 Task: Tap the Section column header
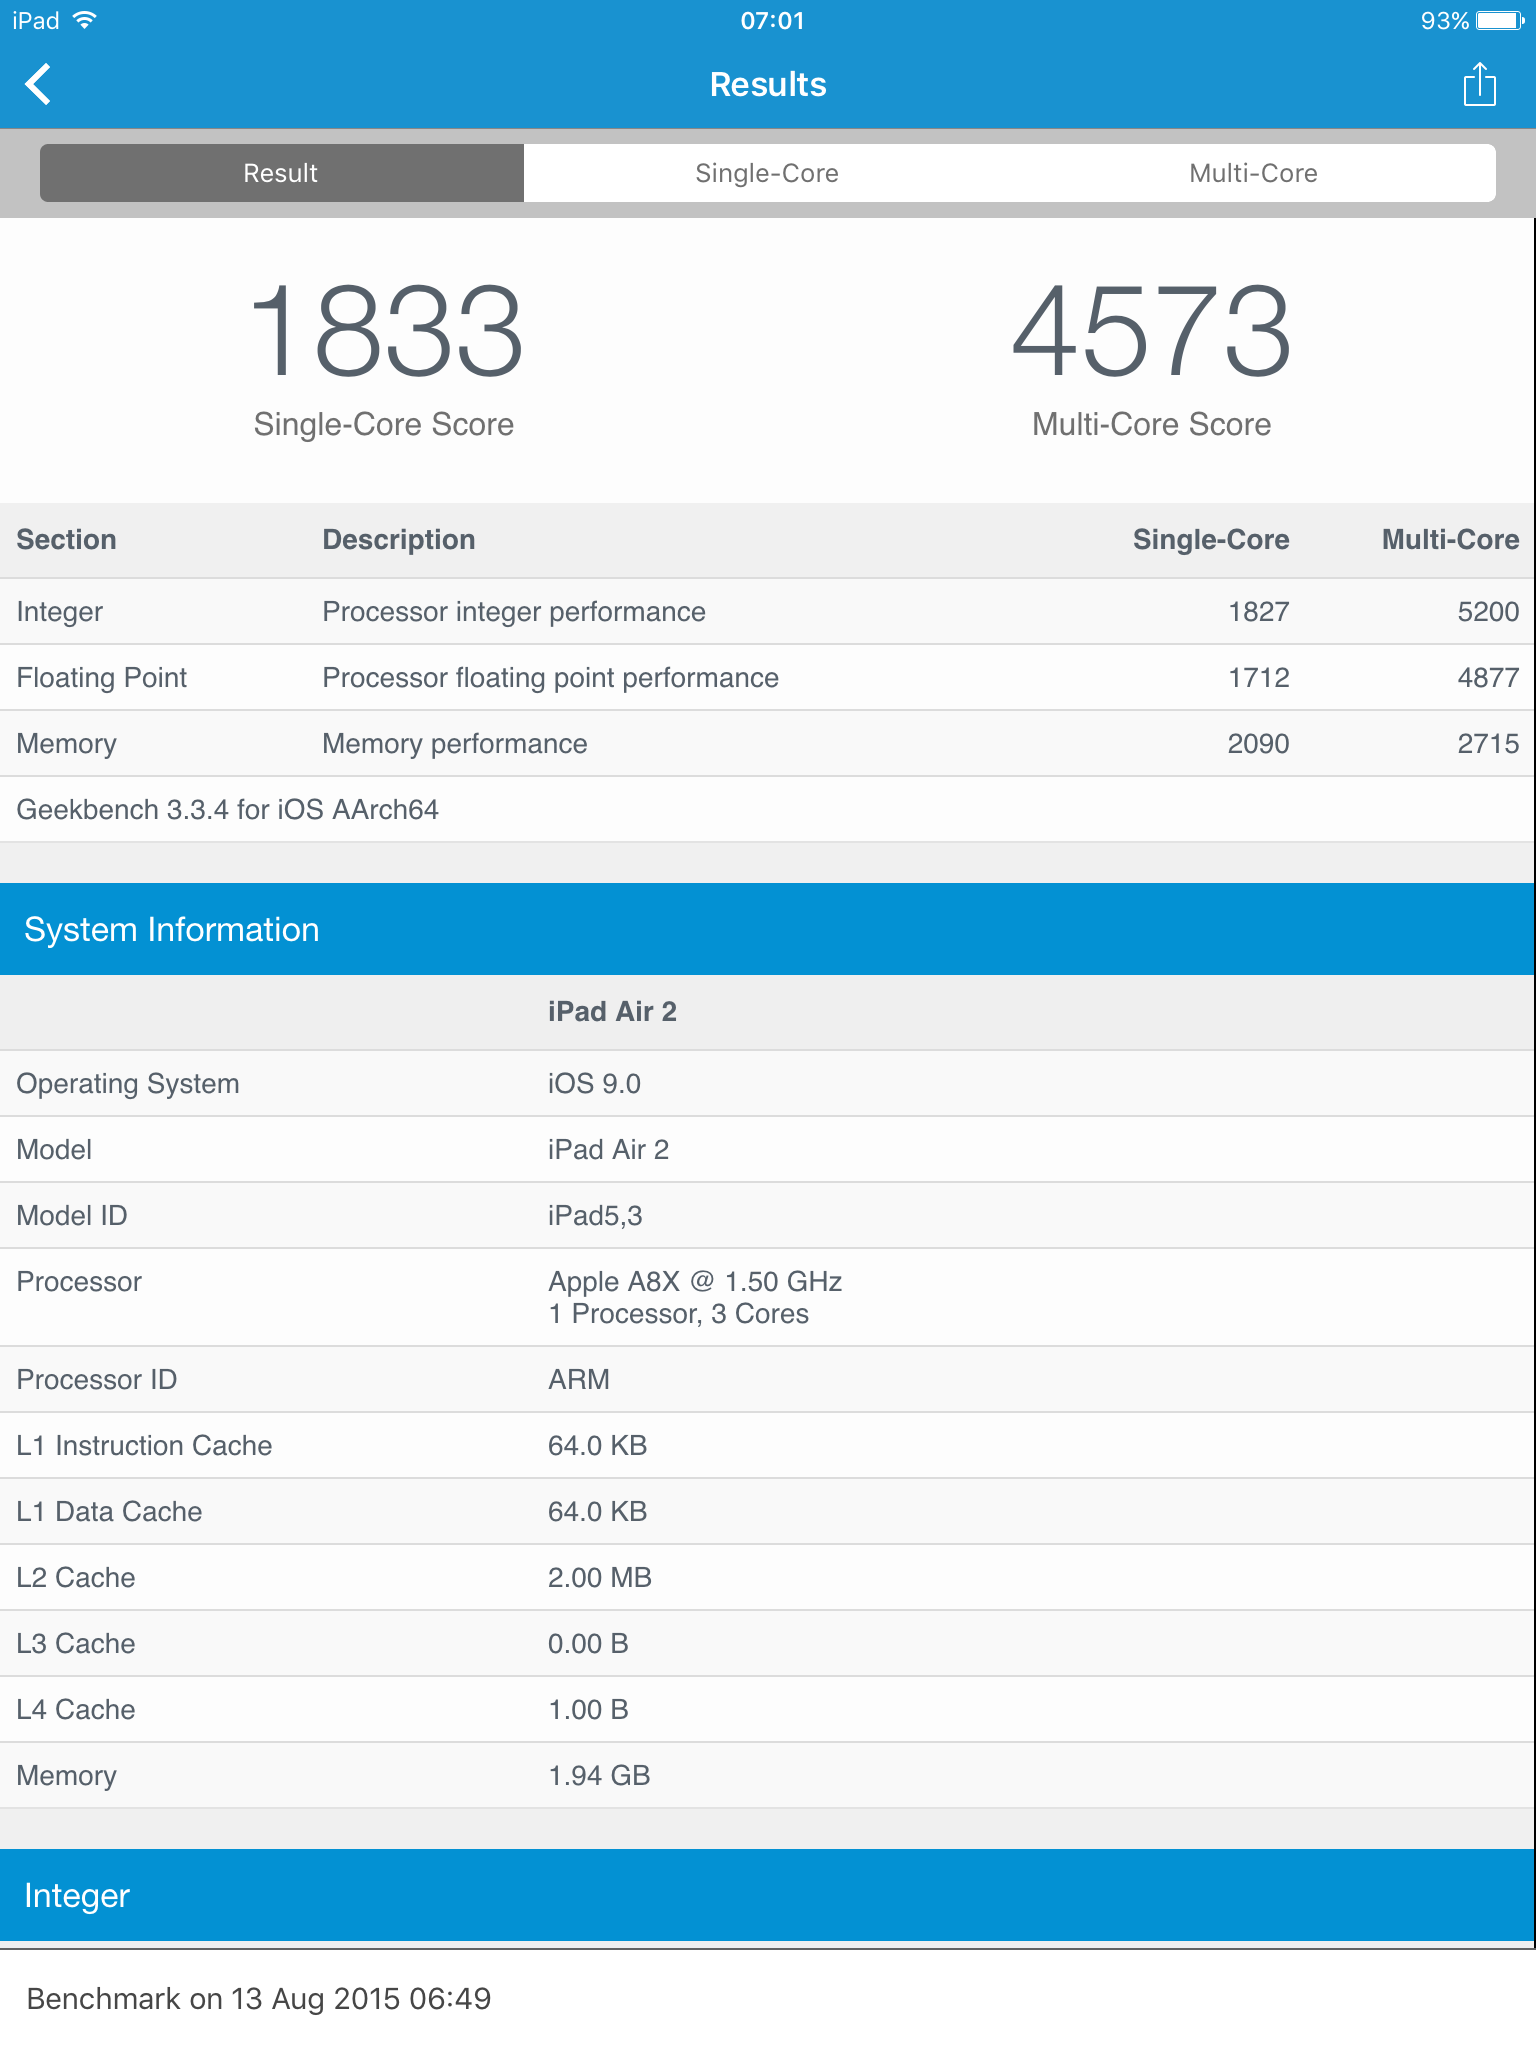tap(67, 540)
